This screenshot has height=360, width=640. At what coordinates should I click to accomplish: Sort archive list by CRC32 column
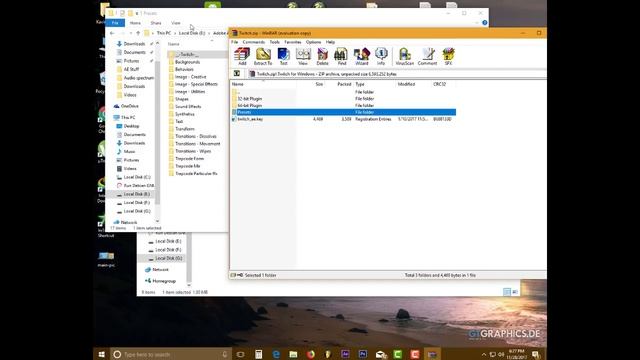coord(439,84)
